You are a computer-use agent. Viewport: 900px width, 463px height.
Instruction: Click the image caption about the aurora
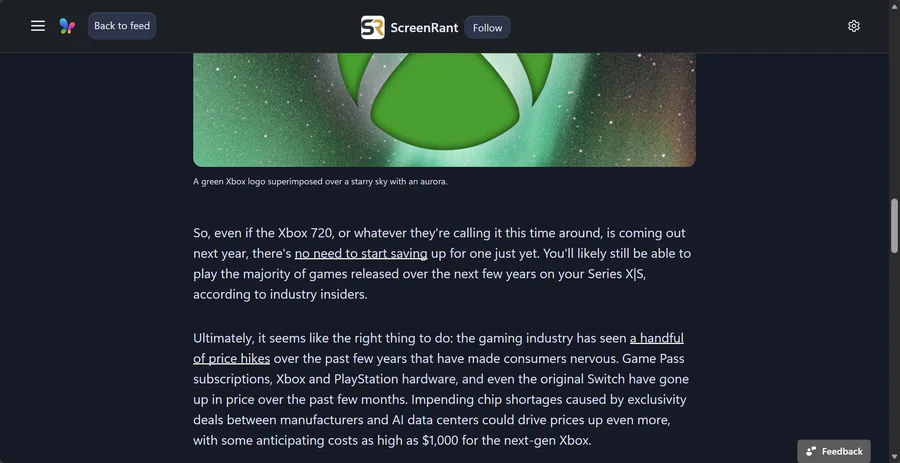click(320, 182)
